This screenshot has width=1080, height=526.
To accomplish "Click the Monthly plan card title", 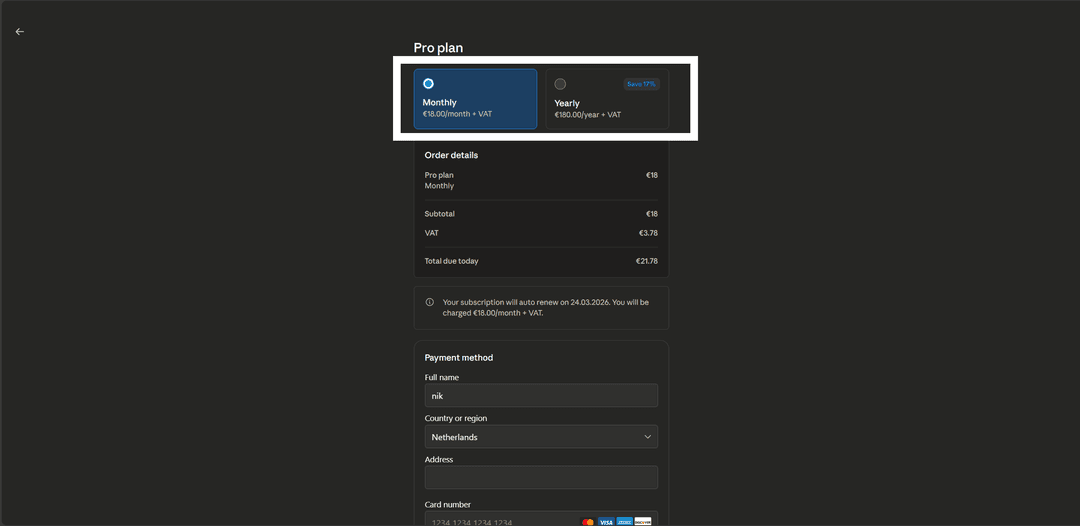I will (440, 102).
